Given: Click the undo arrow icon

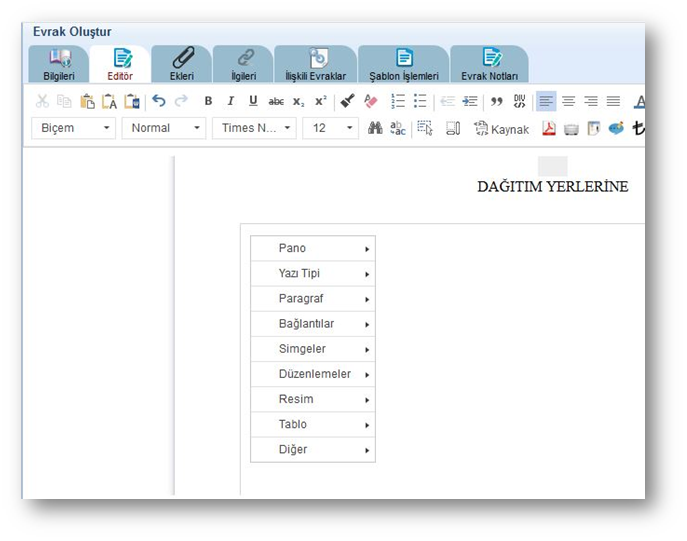Looking at the screenshot, I should point(159,101).
